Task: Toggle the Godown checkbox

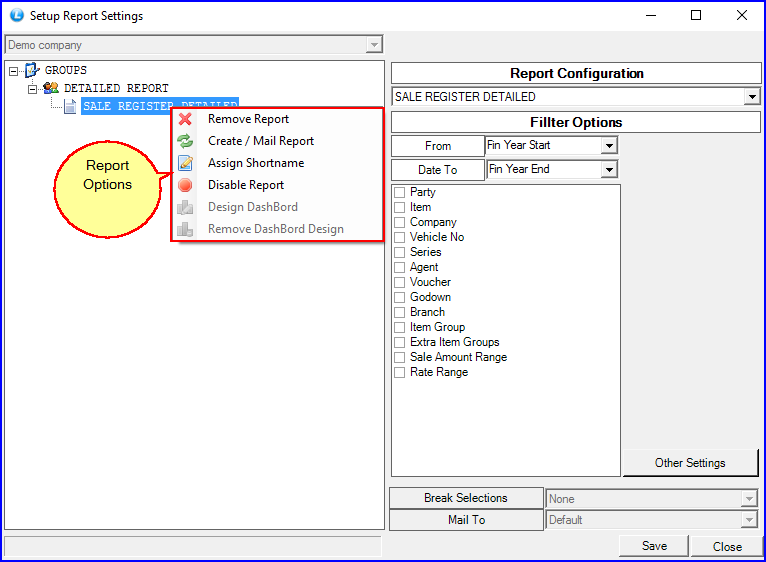Action: pos(400,297)
